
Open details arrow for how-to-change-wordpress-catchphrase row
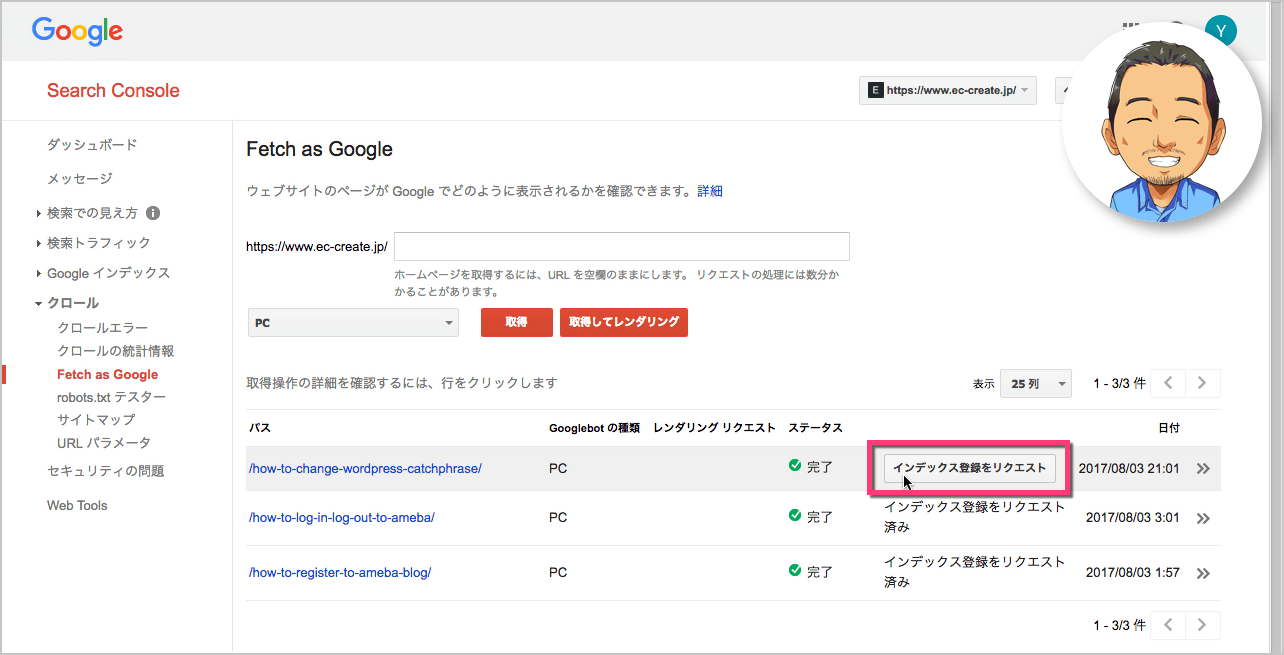(1202, 468)
